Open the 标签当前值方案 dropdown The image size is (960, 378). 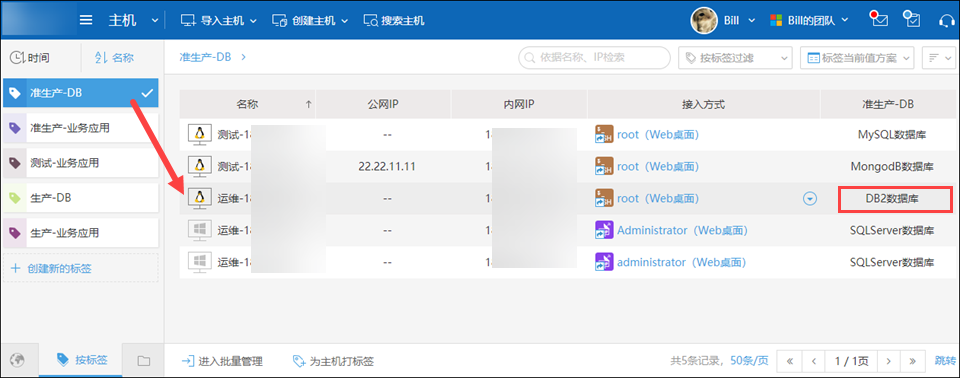pos(857,58)
